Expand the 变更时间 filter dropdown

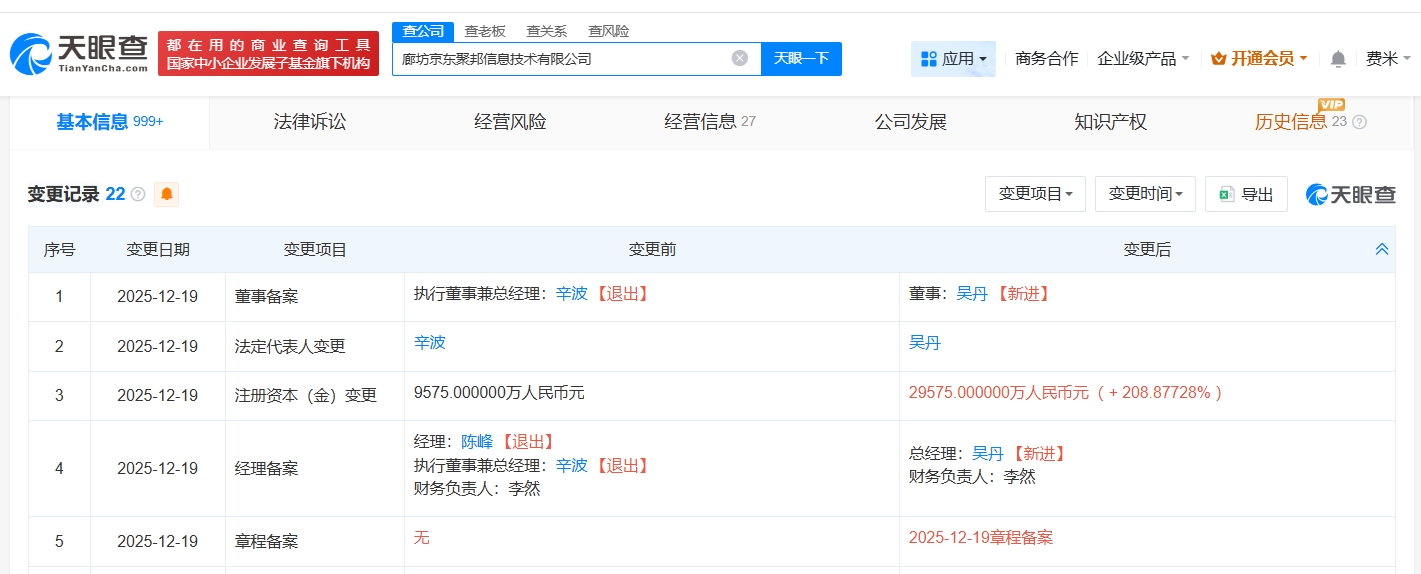tap(1145, 194)
